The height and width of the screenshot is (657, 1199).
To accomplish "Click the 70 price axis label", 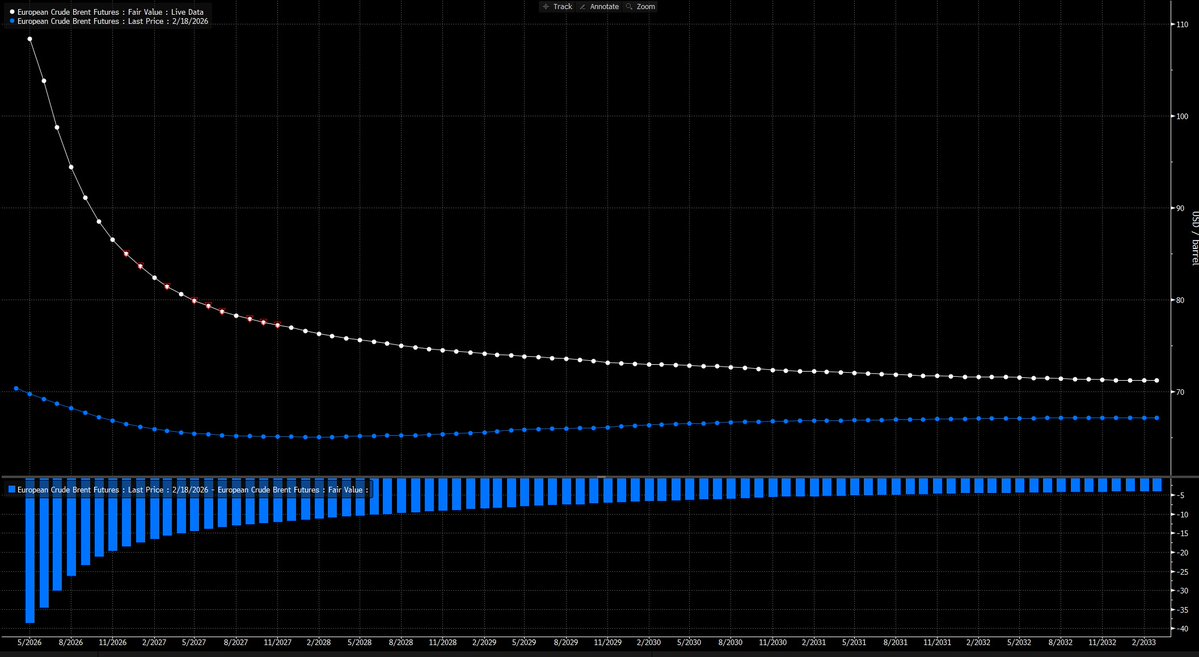I will (x=1180, y=392).
